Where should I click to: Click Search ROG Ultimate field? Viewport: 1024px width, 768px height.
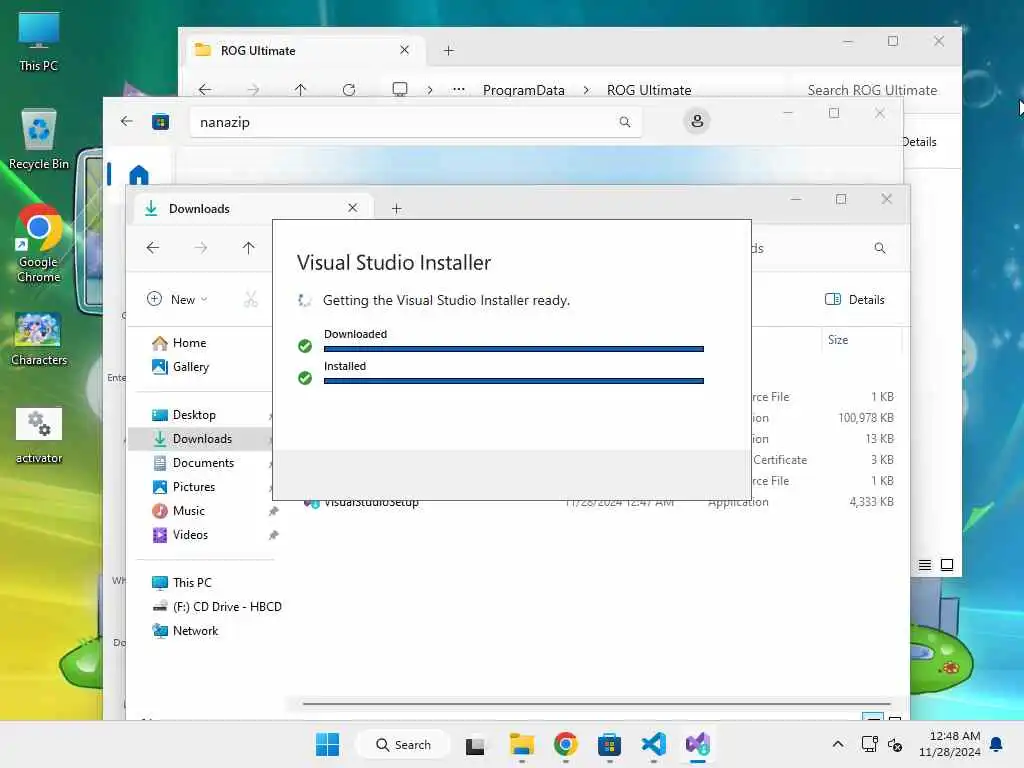872,90
